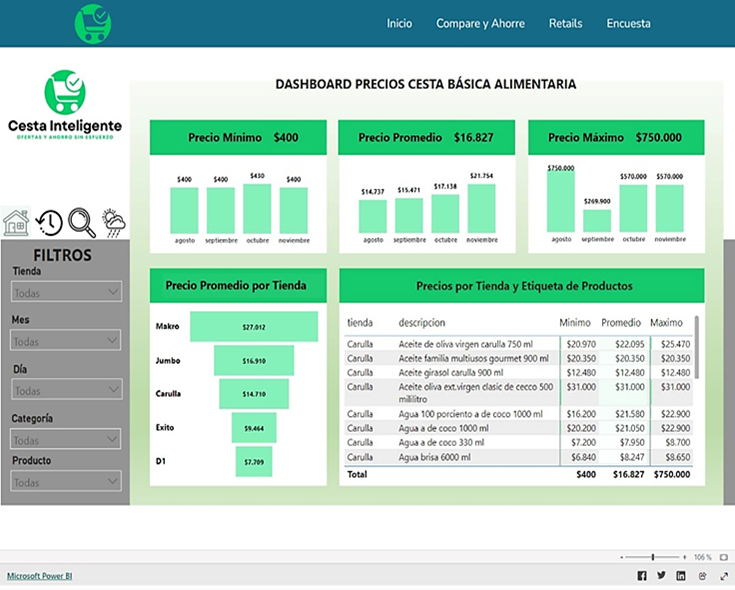This screenshot has height=590, width=735.
Task: Expand the Categoría filter dropdown
Action: coord(66,440)
